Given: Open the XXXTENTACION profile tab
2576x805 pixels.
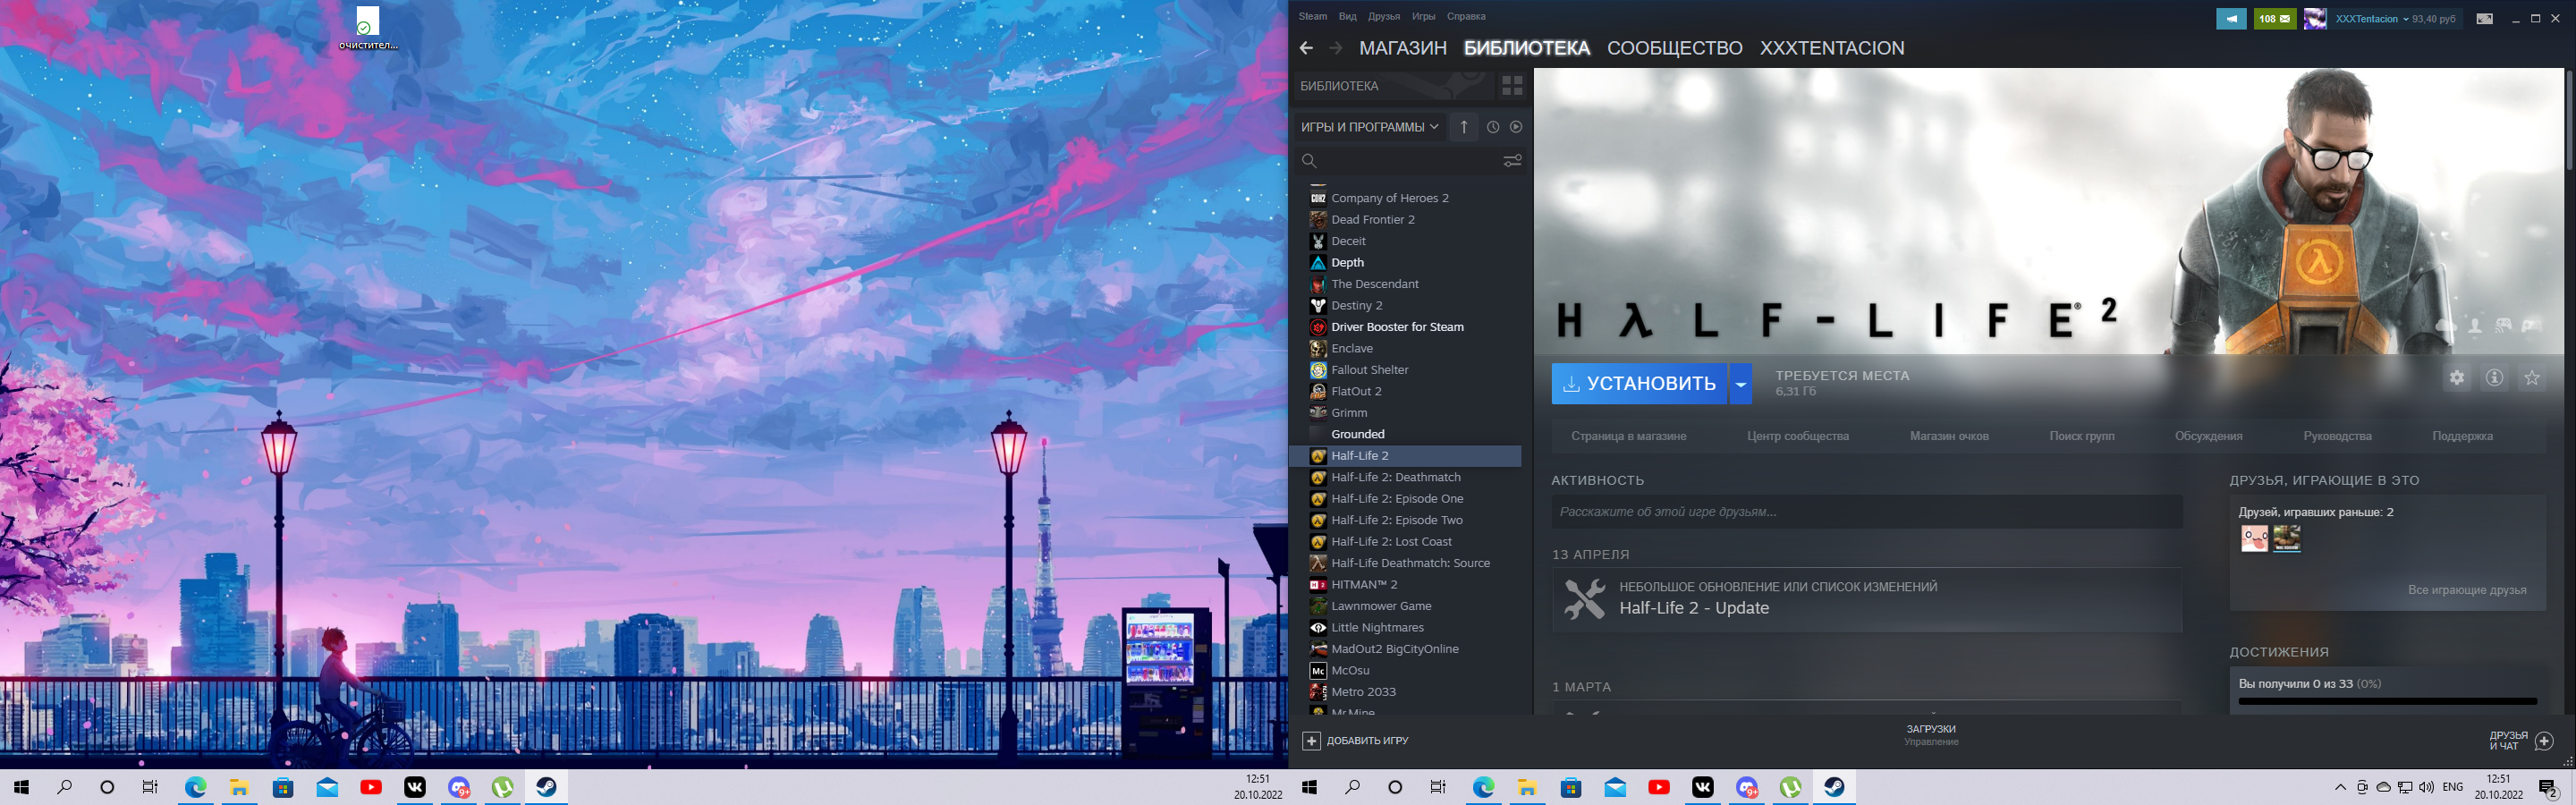Looking at the screenshot, I should pos(1832,48).
